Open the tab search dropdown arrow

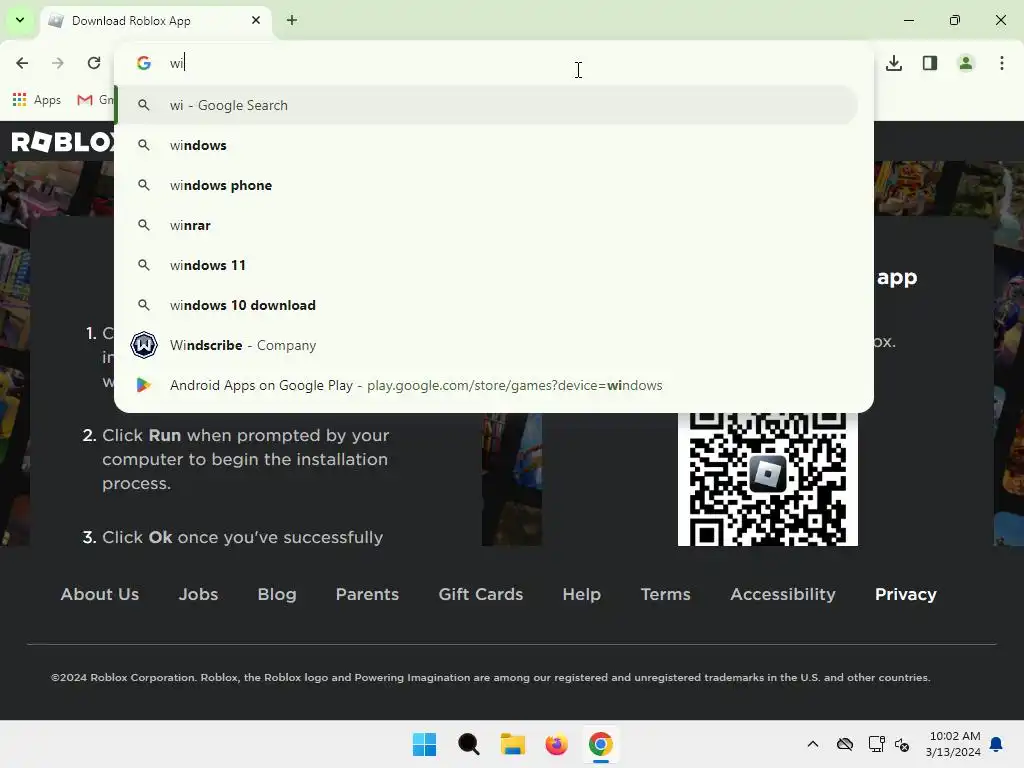[20, 20]
